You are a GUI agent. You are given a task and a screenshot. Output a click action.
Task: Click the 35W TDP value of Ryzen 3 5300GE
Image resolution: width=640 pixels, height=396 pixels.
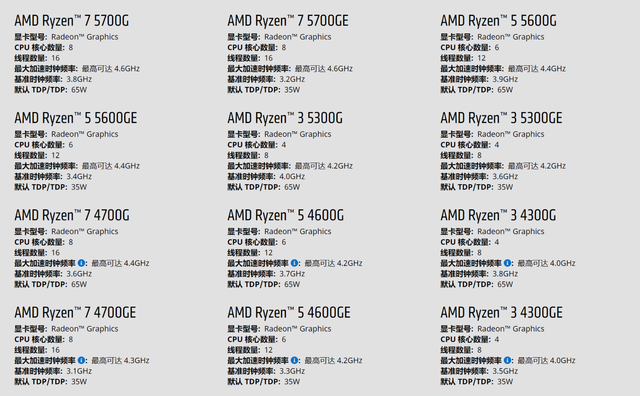coord(505,187)
